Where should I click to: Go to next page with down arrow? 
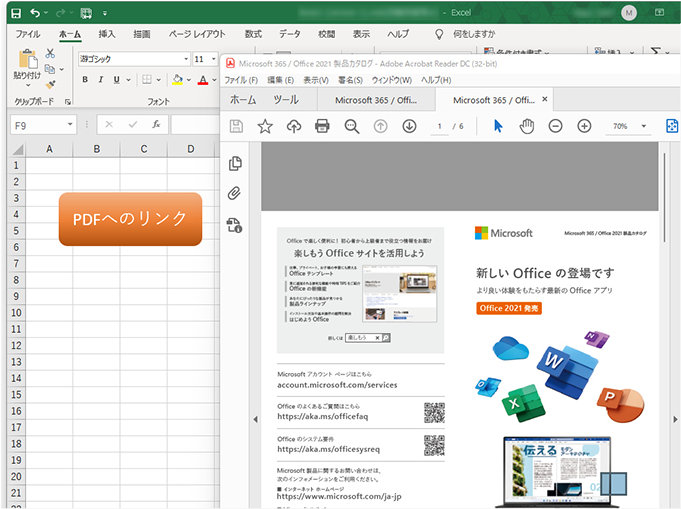(x=409, y=126)
